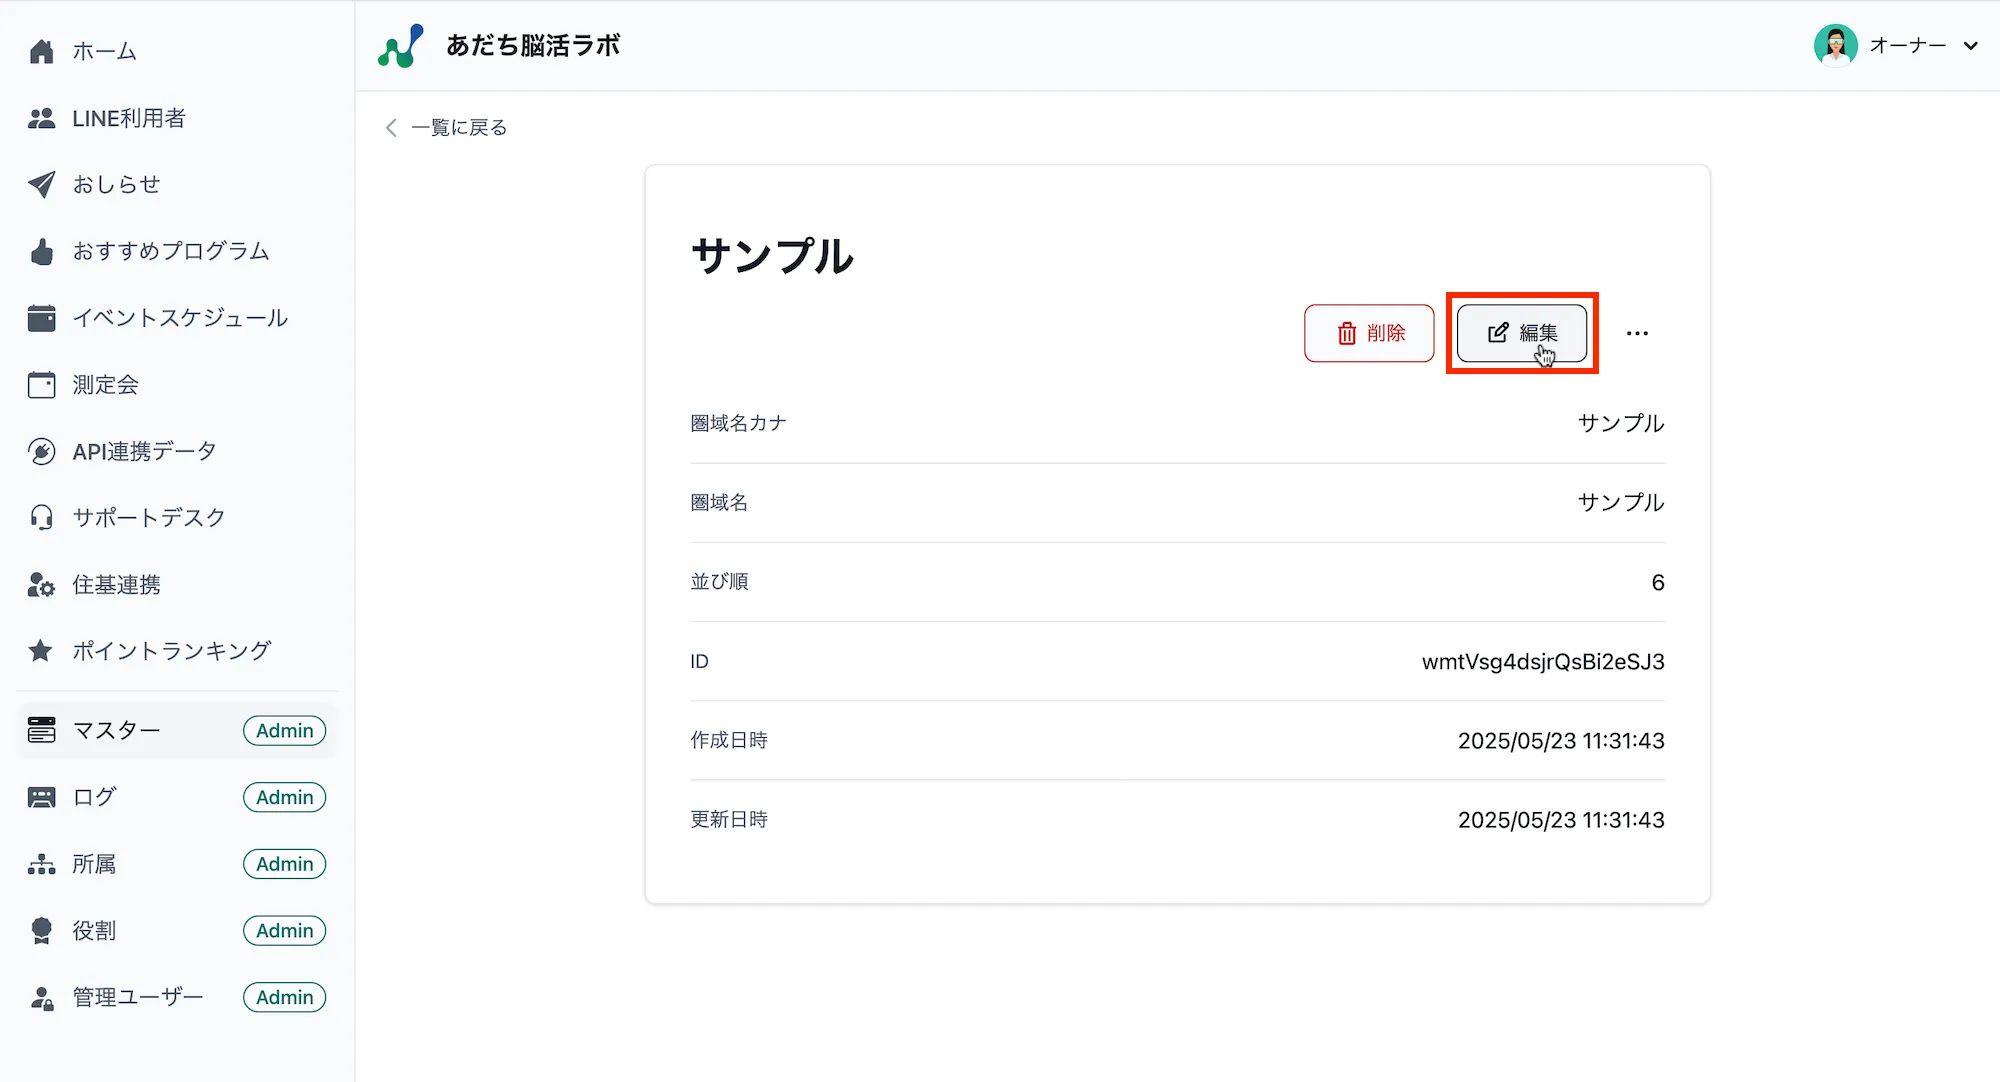Screen dimensions: 2000x1082
Task: Click the star ポイントランキング icon
Action: click(41, 651)
